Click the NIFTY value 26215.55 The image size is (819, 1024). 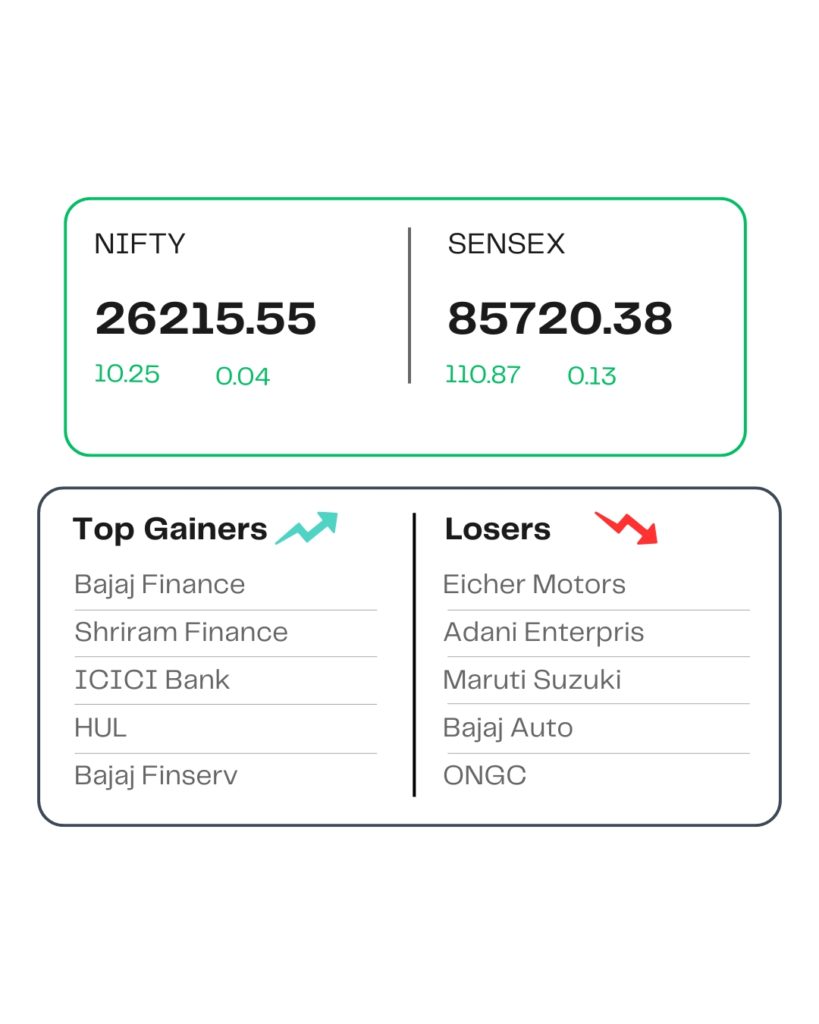click(206, 319)
